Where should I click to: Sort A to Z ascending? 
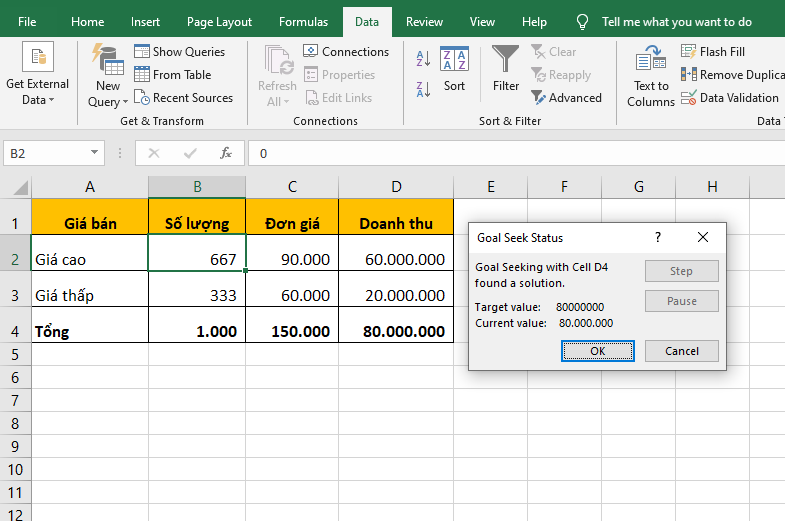[x=423, y=58]
